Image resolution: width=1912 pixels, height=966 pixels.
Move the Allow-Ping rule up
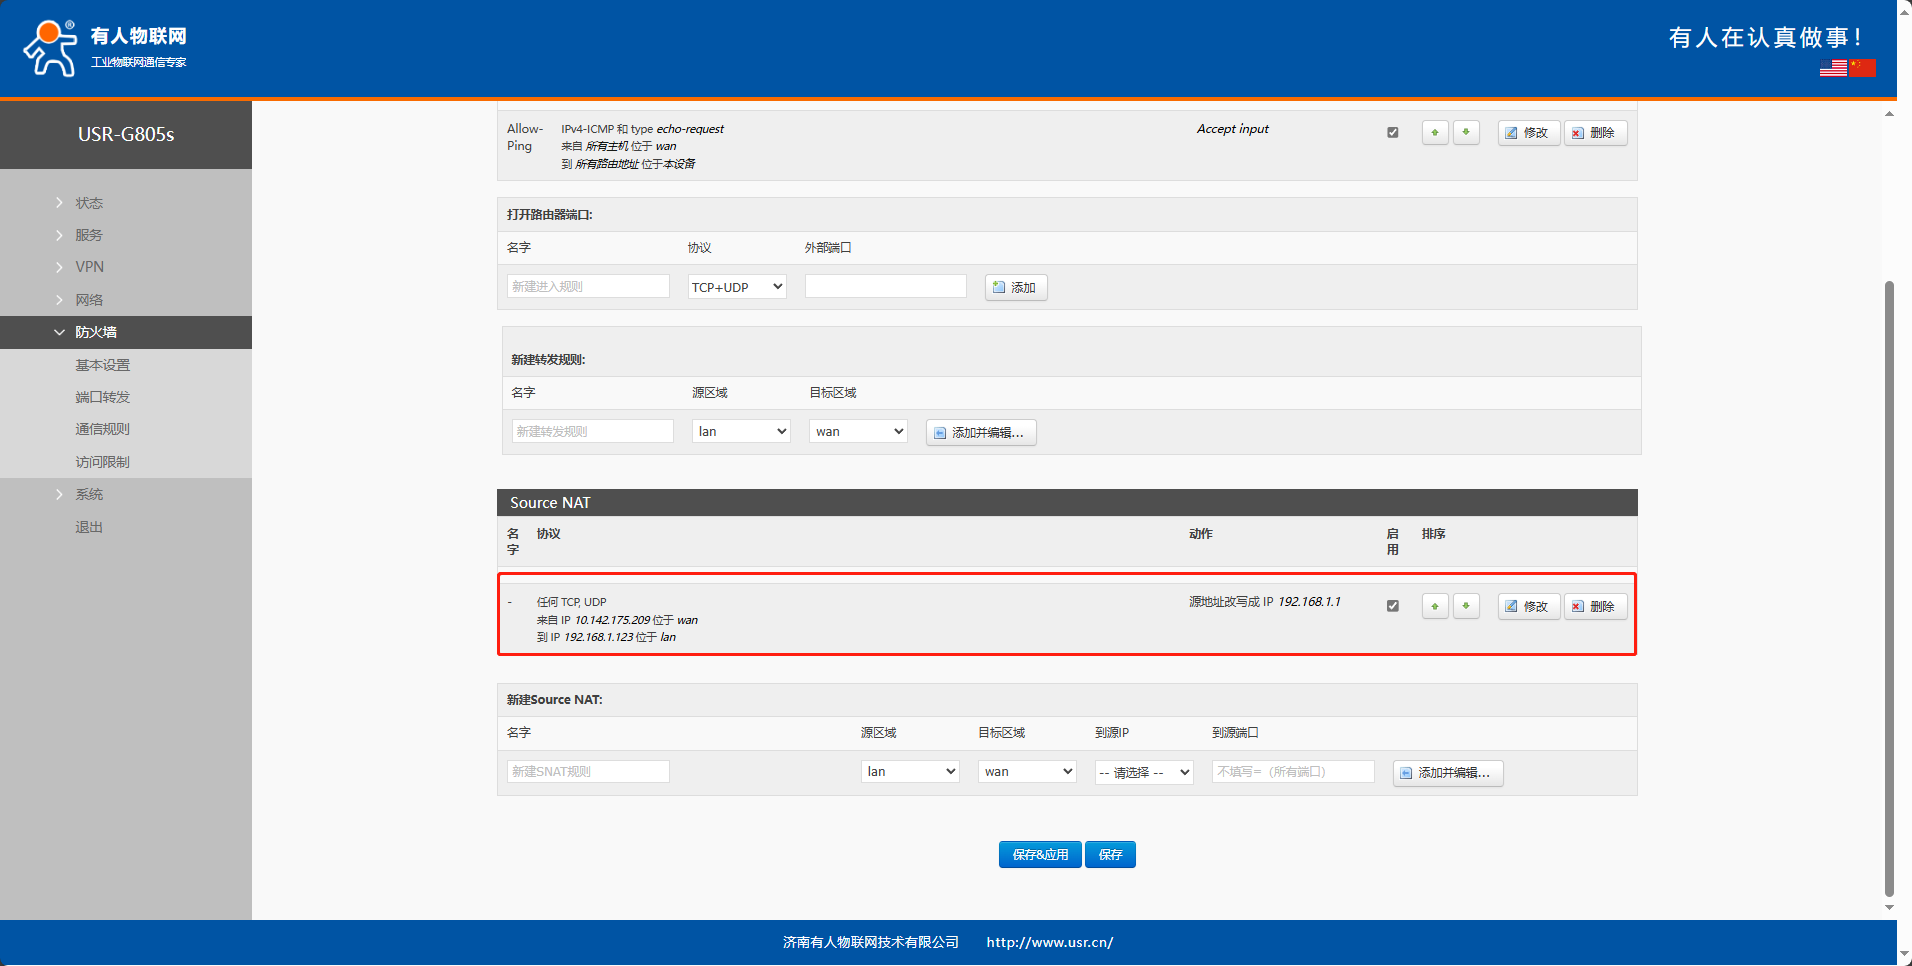[x=1435, y=133]
